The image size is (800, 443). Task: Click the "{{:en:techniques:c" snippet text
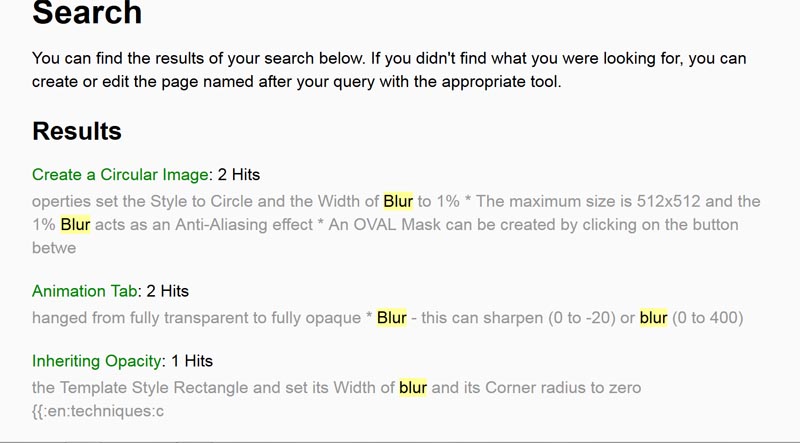tap(96, 410)
